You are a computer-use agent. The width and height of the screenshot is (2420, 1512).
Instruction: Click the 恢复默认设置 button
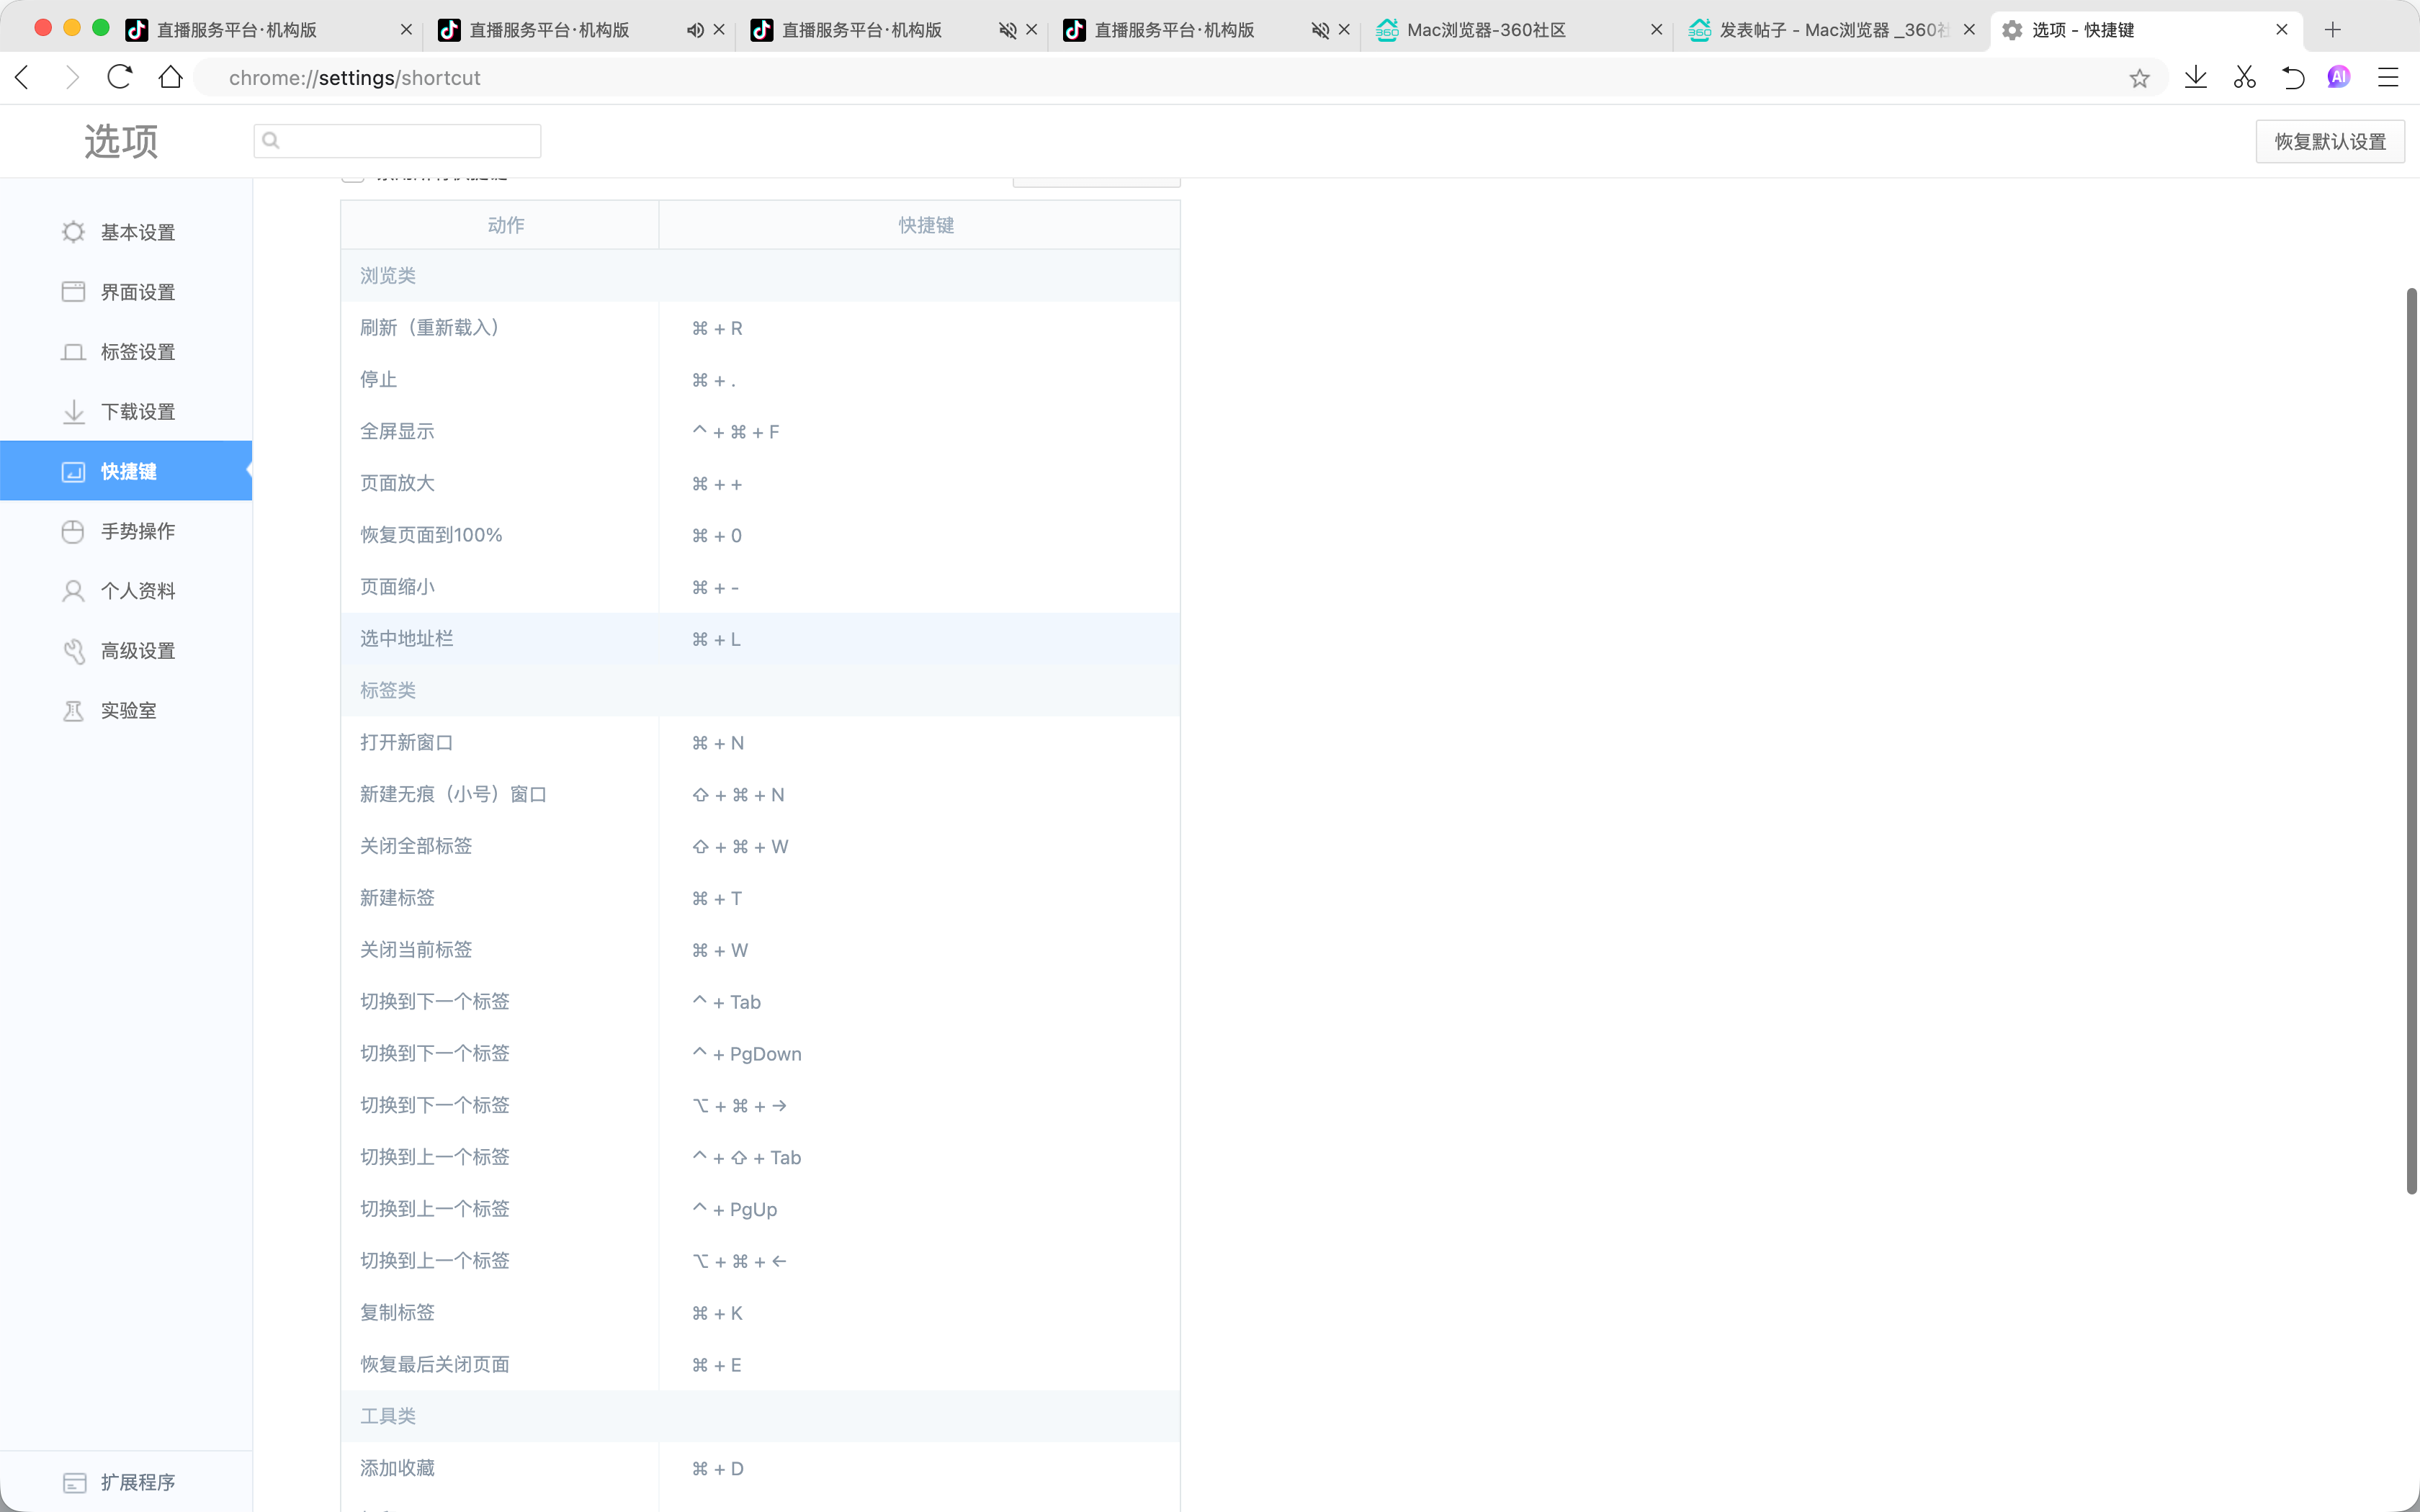2330,142
